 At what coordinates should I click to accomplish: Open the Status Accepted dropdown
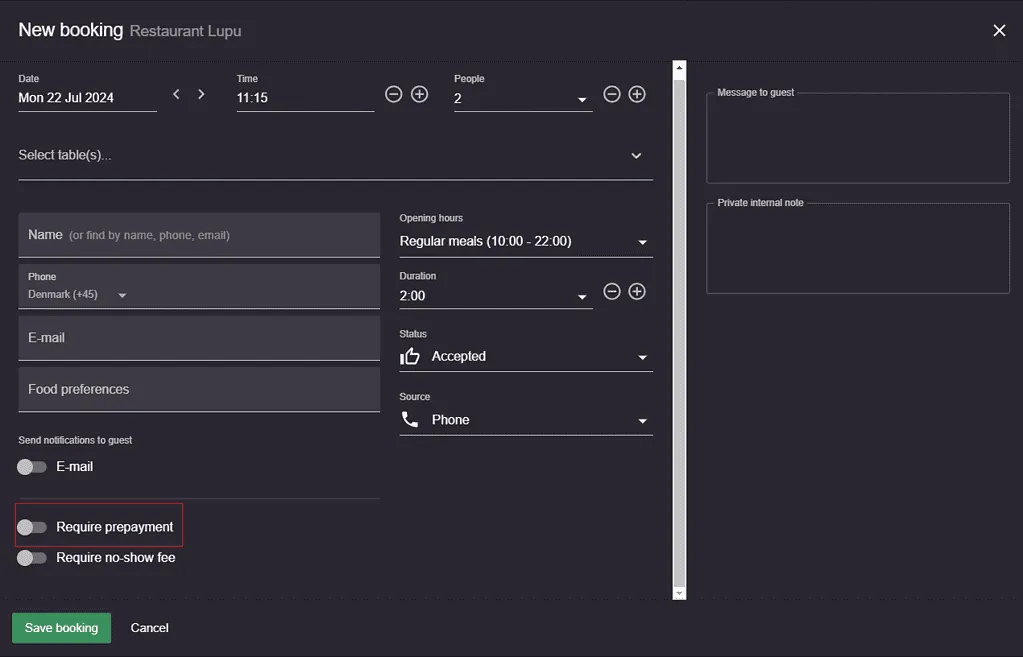click(x=526, y=356)
